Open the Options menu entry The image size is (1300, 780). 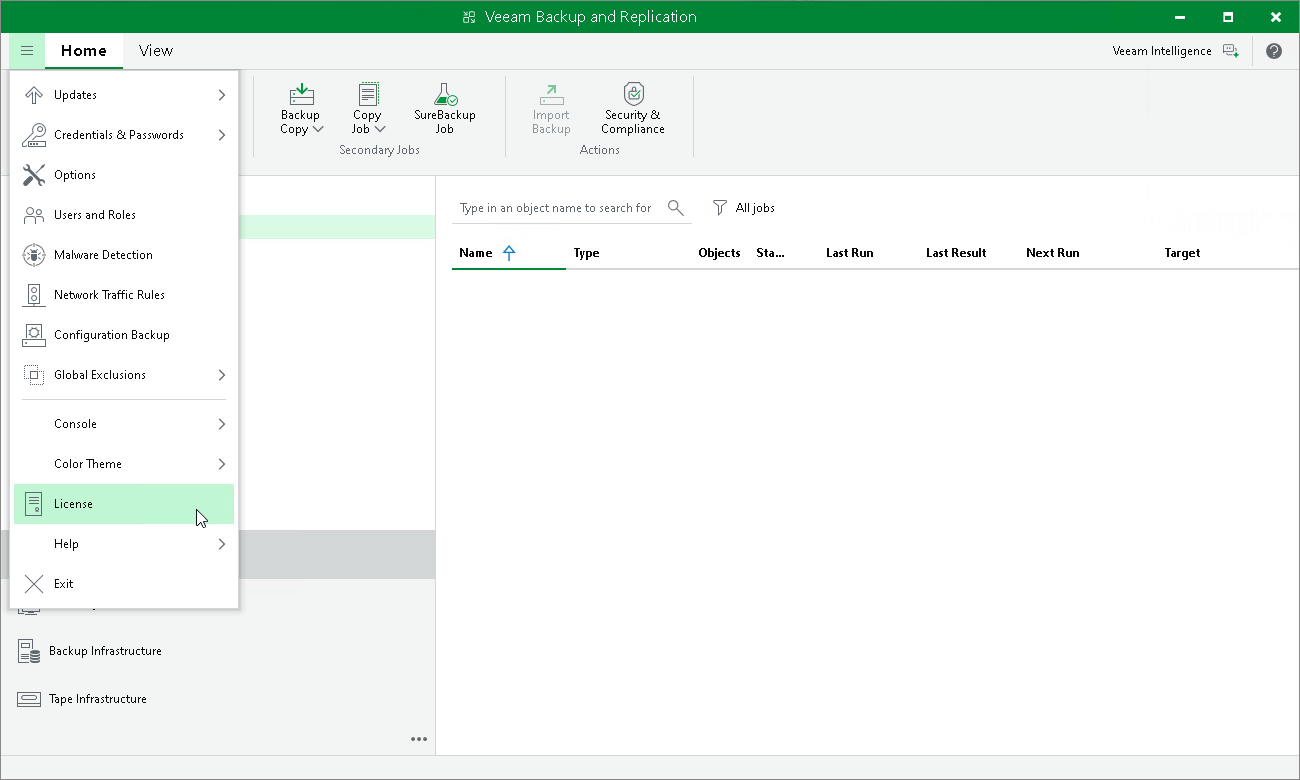tap(124, 175)
